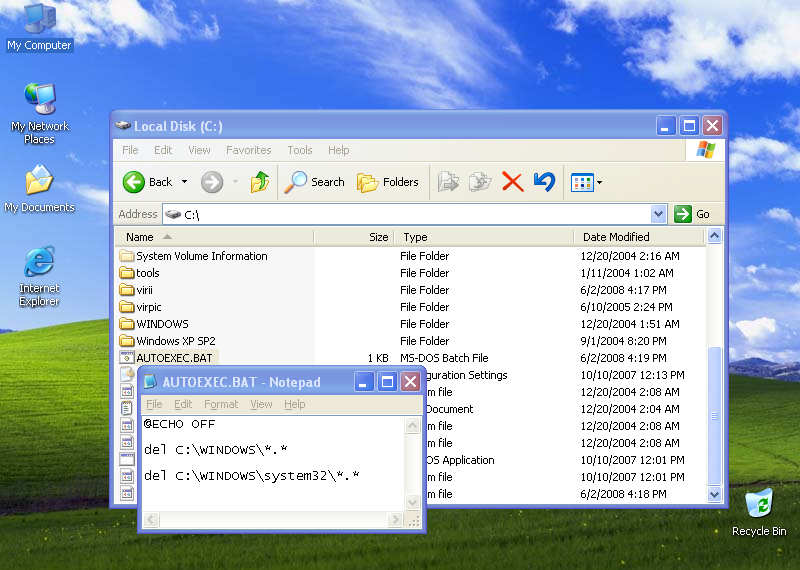Viewport: 800px width, 570px height.
Task: Maximize the Local Disk (C:) window
Action: pos(689,126)
